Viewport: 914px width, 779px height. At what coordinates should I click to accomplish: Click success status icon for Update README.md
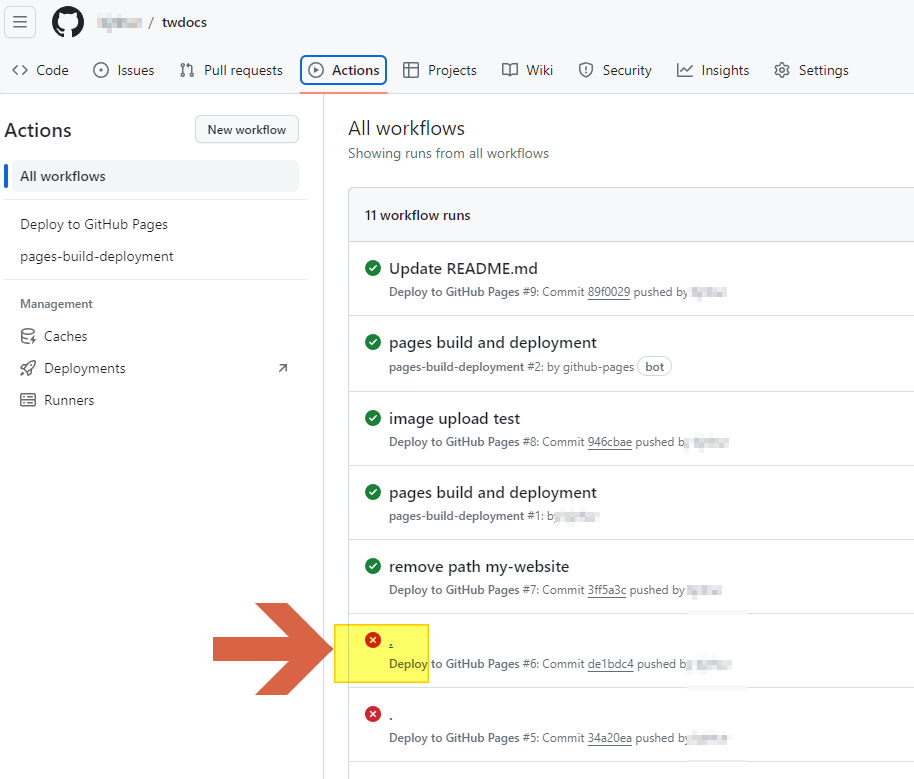pyautogui.click(x=372, y=268)
